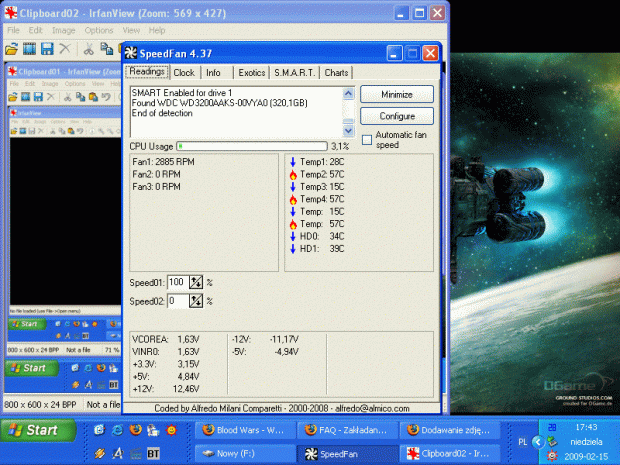This screenshot has width=620, height=465.
Task: Click the red sun tray icon
Action: pyautogui.click(x=552, y=456)
